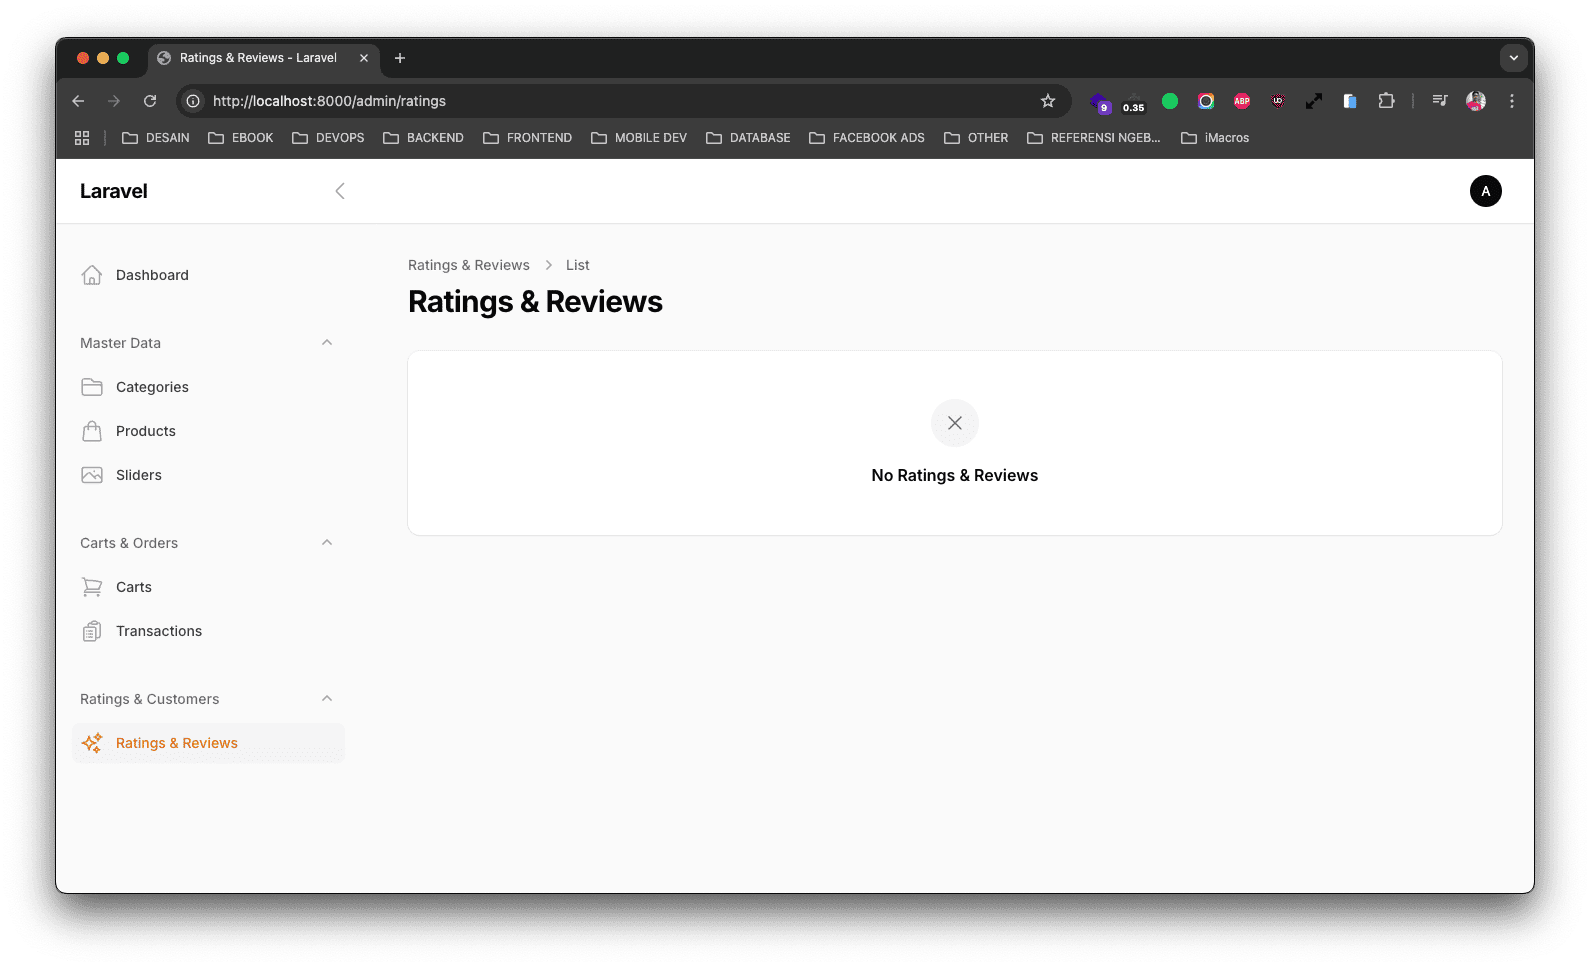
Task: Open the BACKEND bookmarks folder
Action: (x=424, y=138)
